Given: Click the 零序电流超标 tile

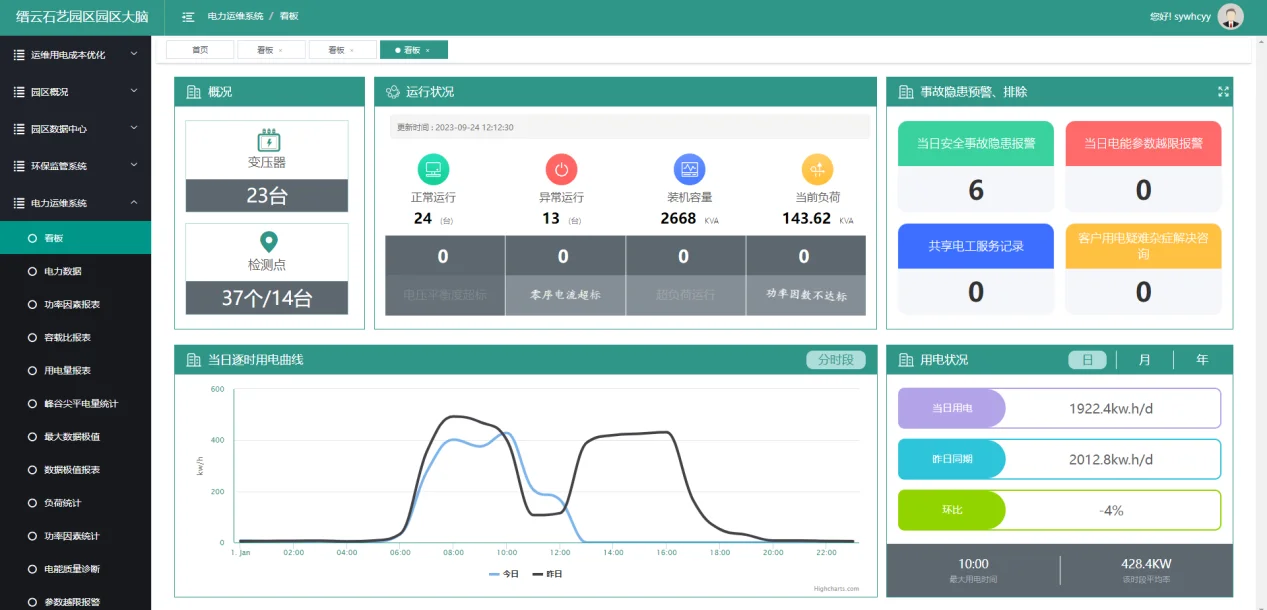Looking at the screenshot, I should pos(565,276).
